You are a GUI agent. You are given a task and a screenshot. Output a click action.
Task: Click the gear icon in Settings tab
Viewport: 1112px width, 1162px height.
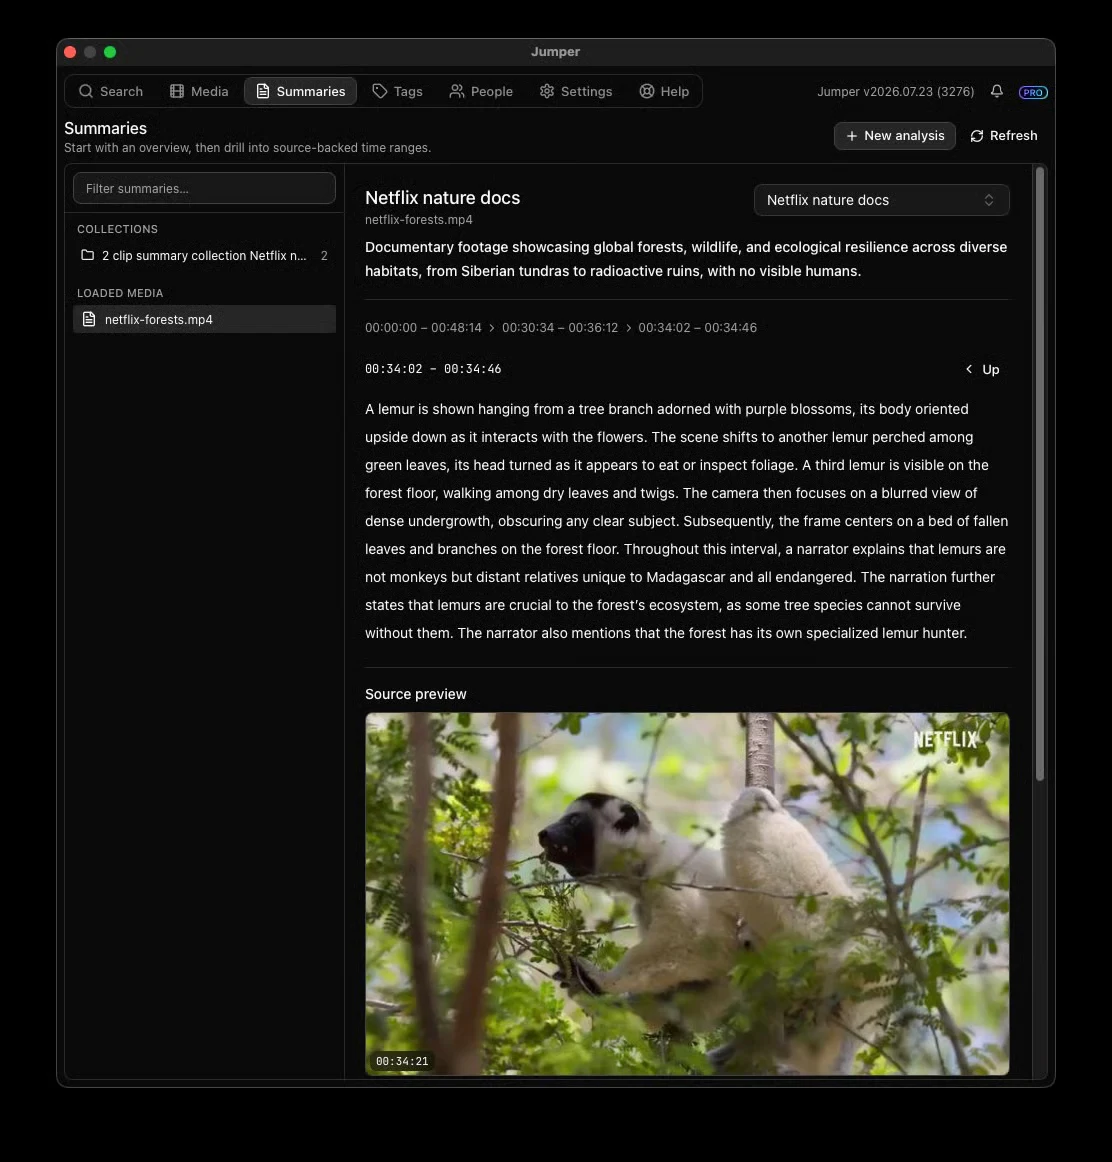547,91
